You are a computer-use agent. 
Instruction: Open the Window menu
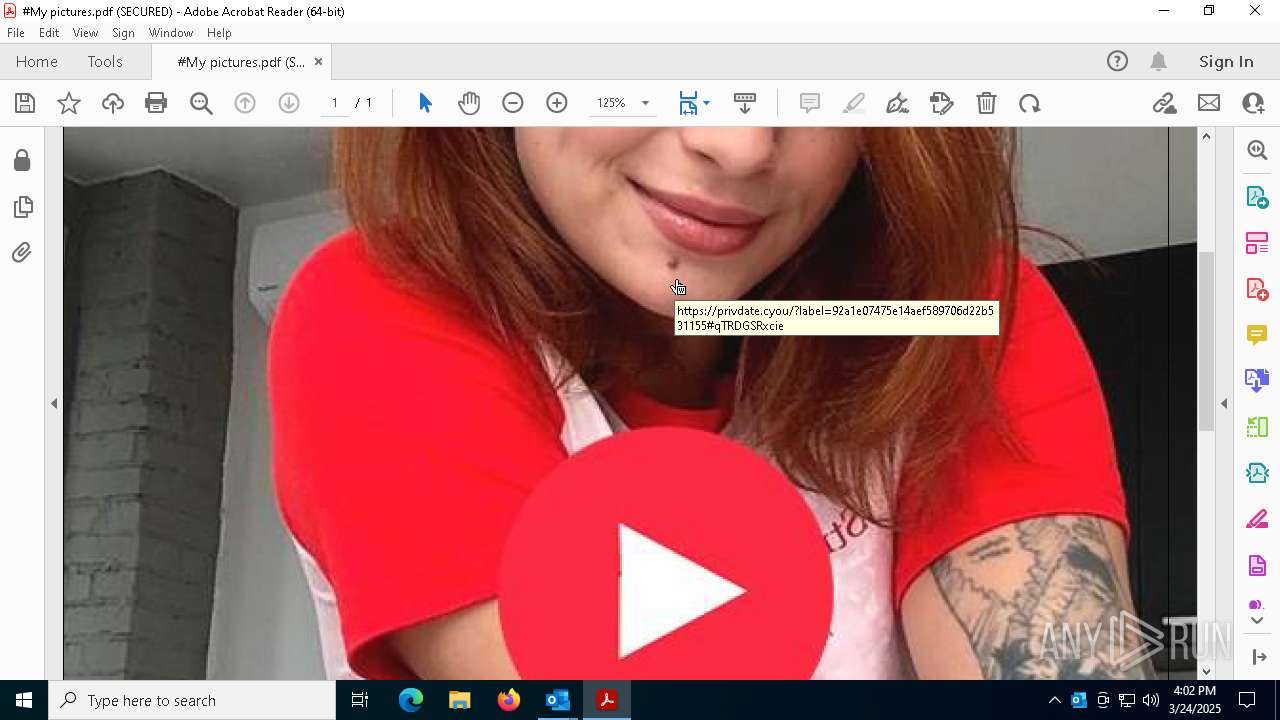(x=171, y=33)
